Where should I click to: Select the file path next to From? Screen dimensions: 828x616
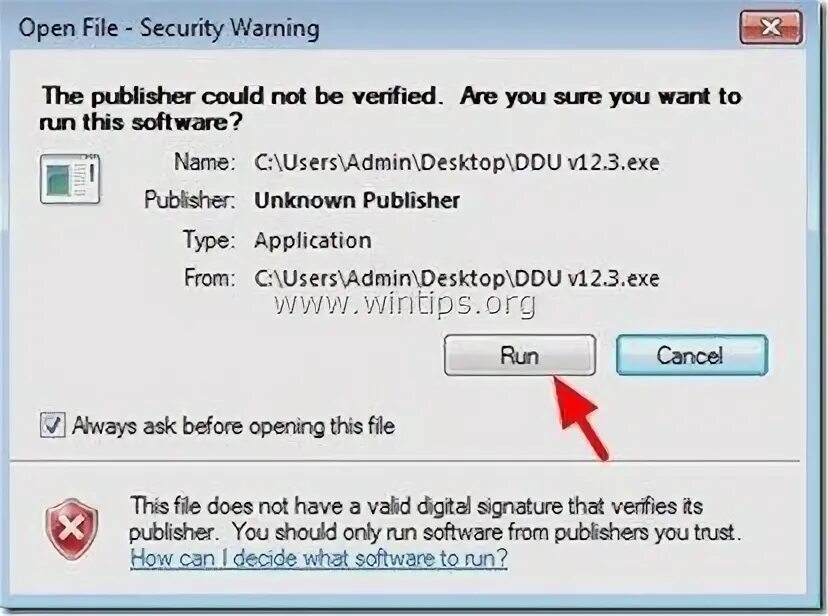point(457,278)
